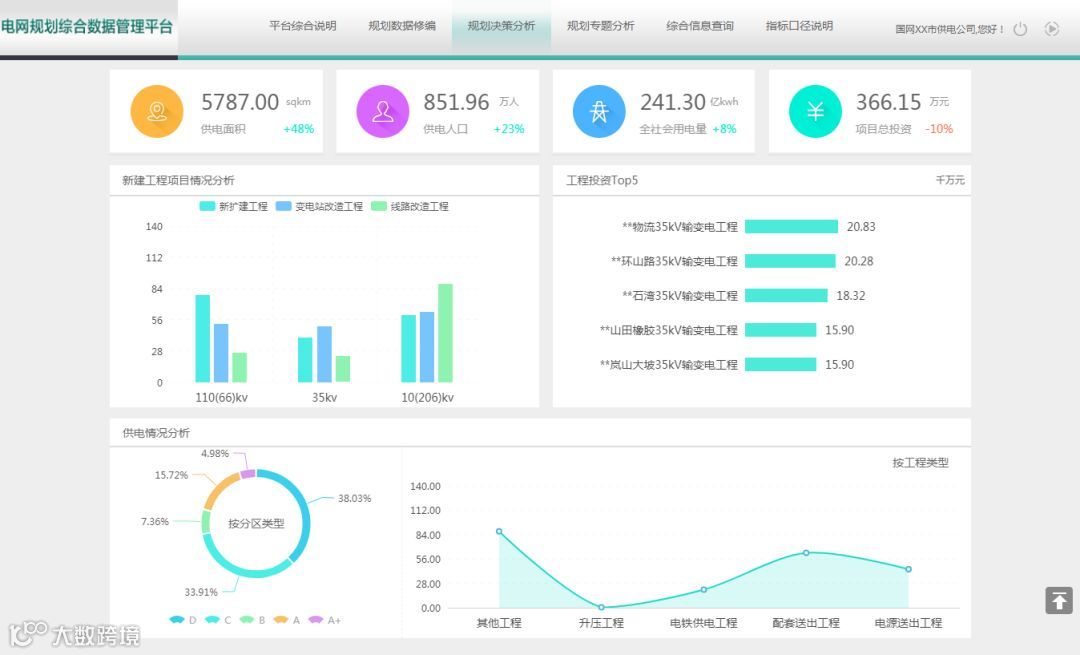Click 国网XX市供电公司 greeting text
Viewport: 1080px width, 655px height.
click(x=950, y=29)
